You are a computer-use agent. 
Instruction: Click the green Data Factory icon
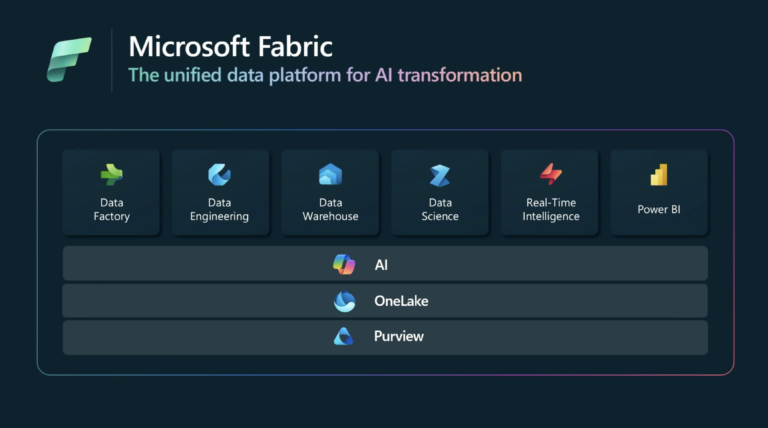pyautogui.click(x=111, y=175)
